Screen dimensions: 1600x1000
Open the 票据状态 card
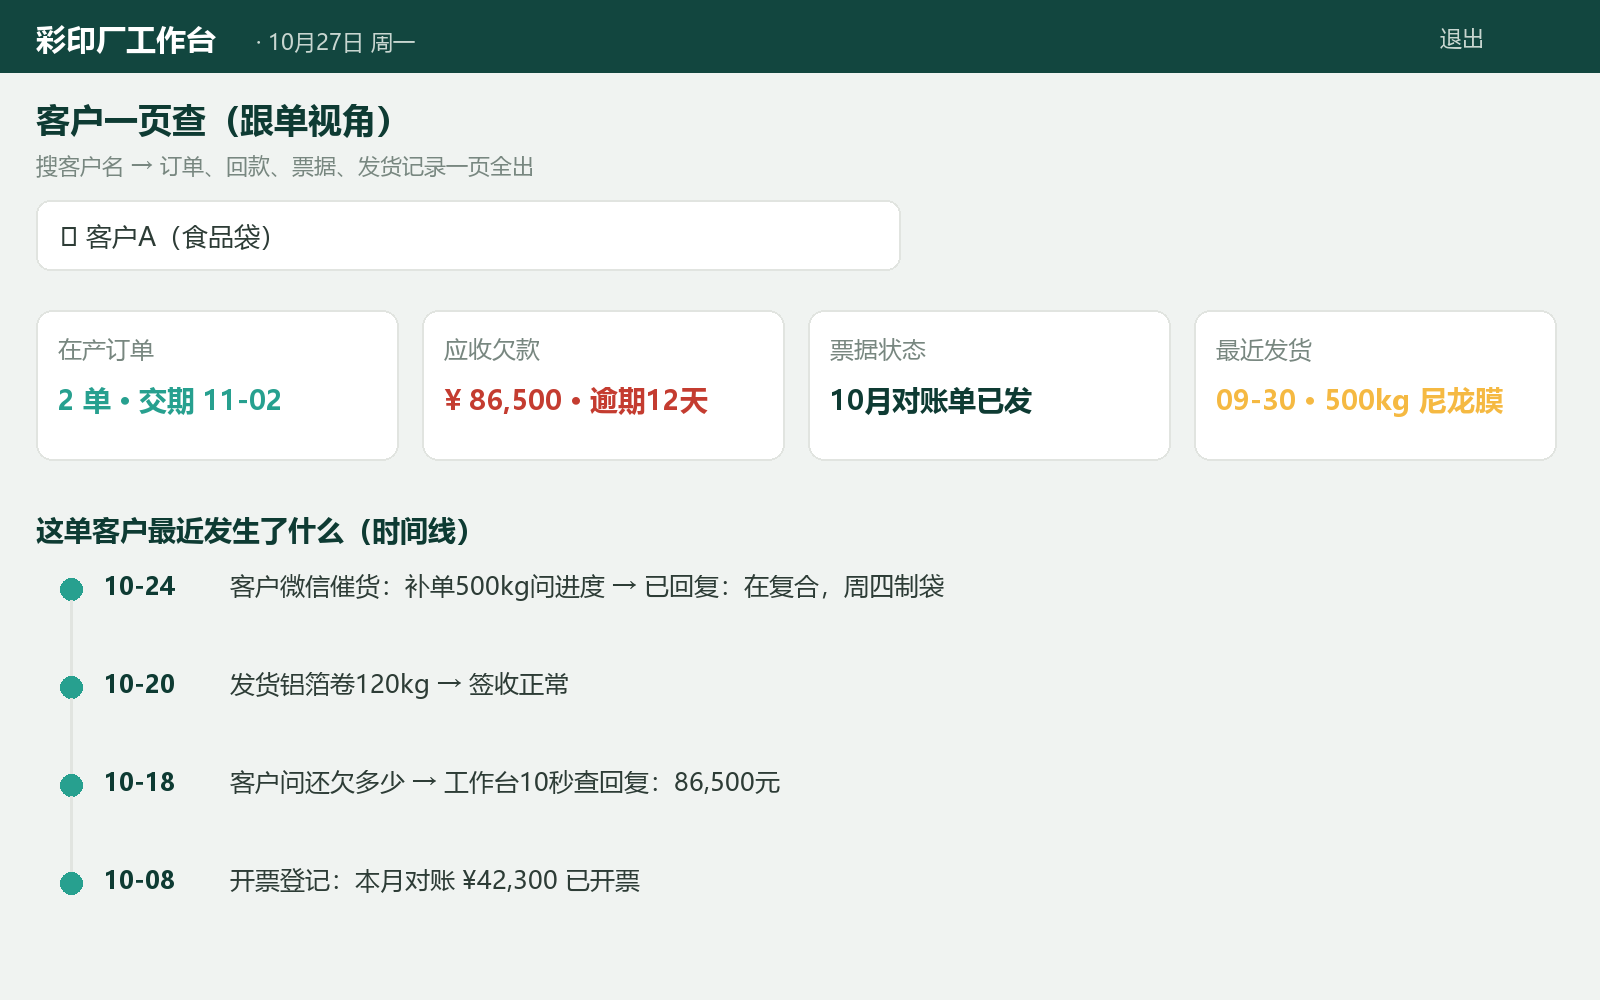[x=989, y=385]
